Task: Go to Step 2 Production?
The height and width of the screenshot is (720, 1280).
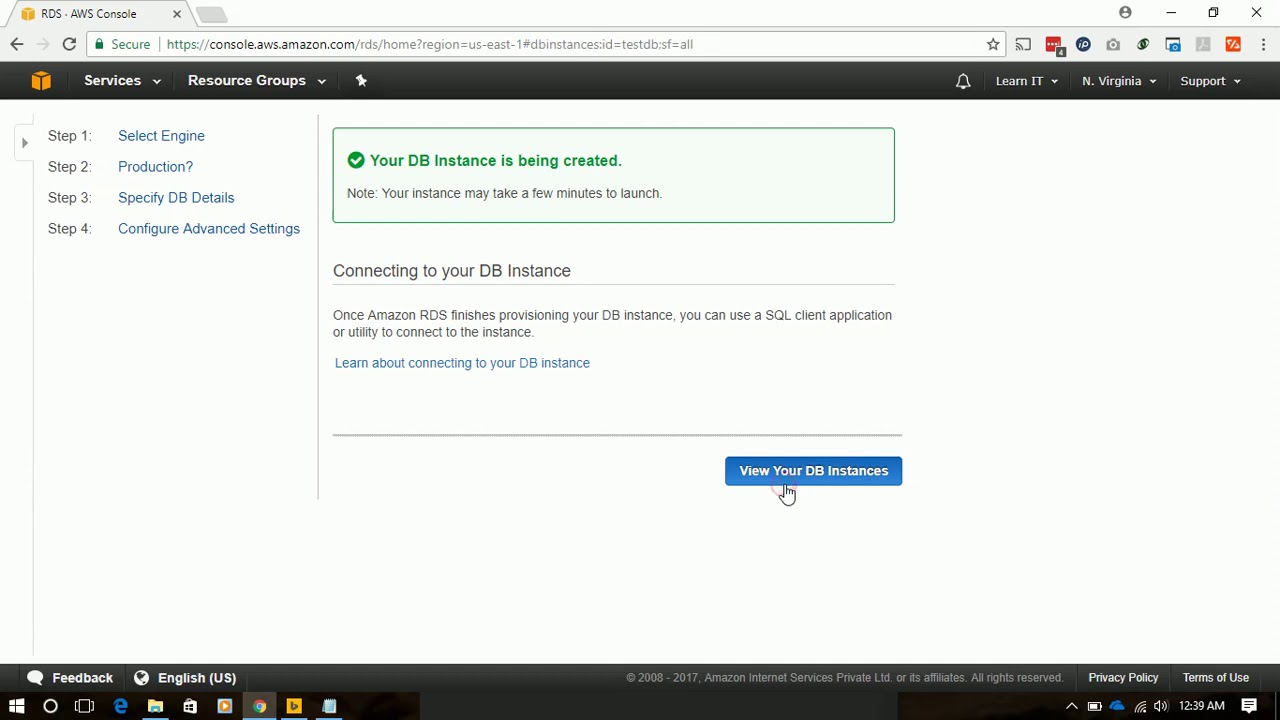Action: click(155, 167)
